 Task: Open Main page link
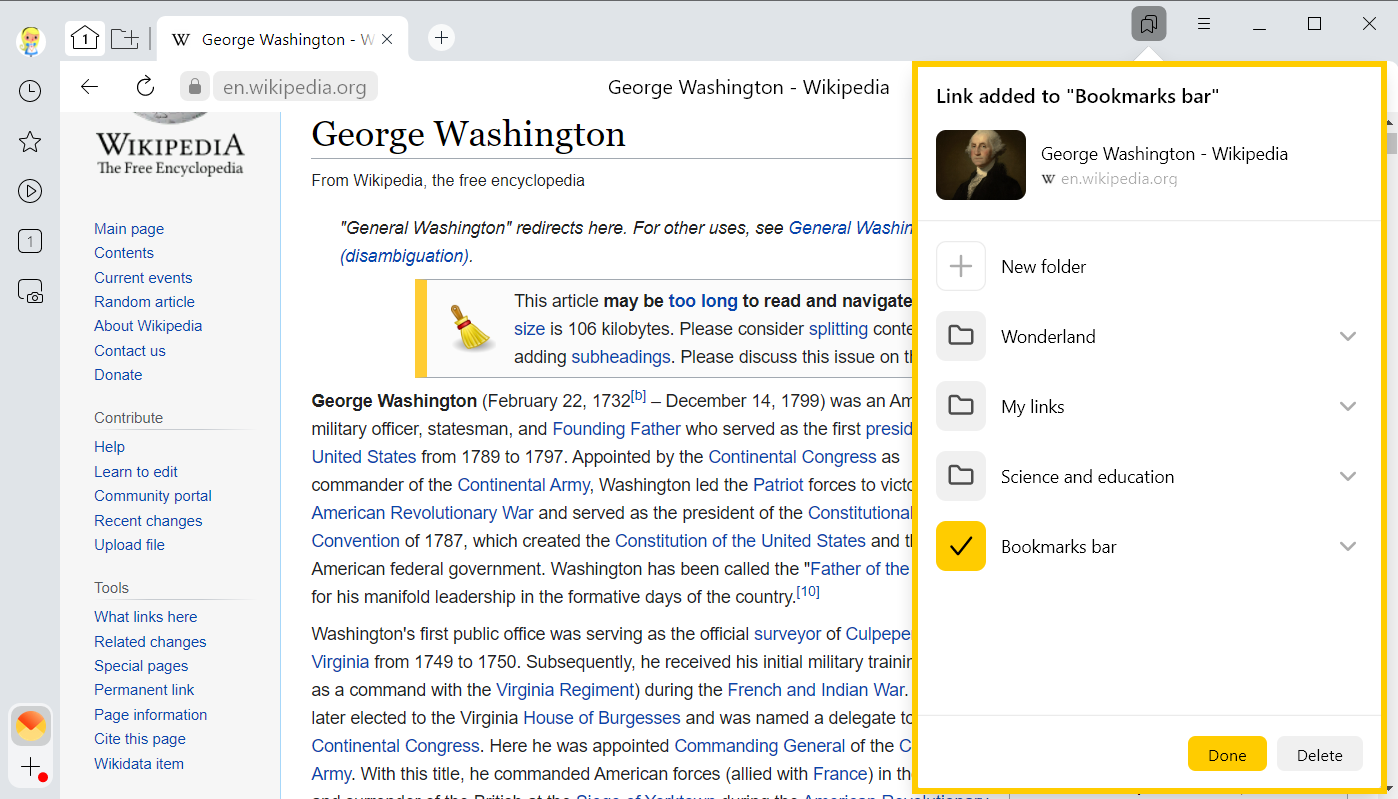point(129,229)
